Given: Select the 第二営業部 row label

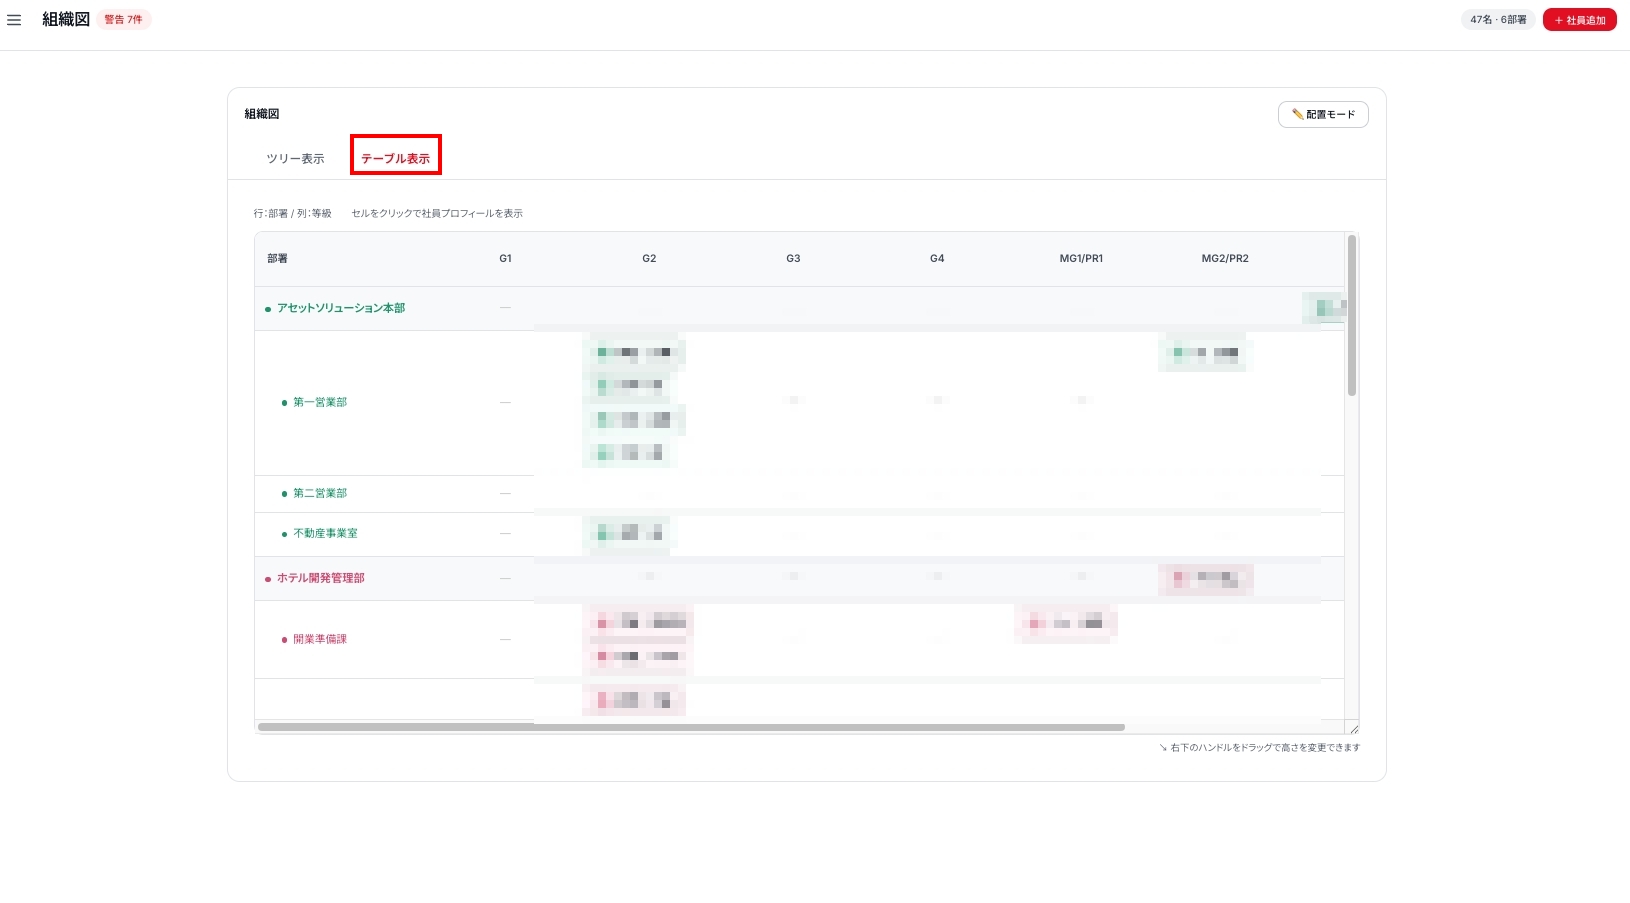Looking at the screenshot, I should [319, 493].
